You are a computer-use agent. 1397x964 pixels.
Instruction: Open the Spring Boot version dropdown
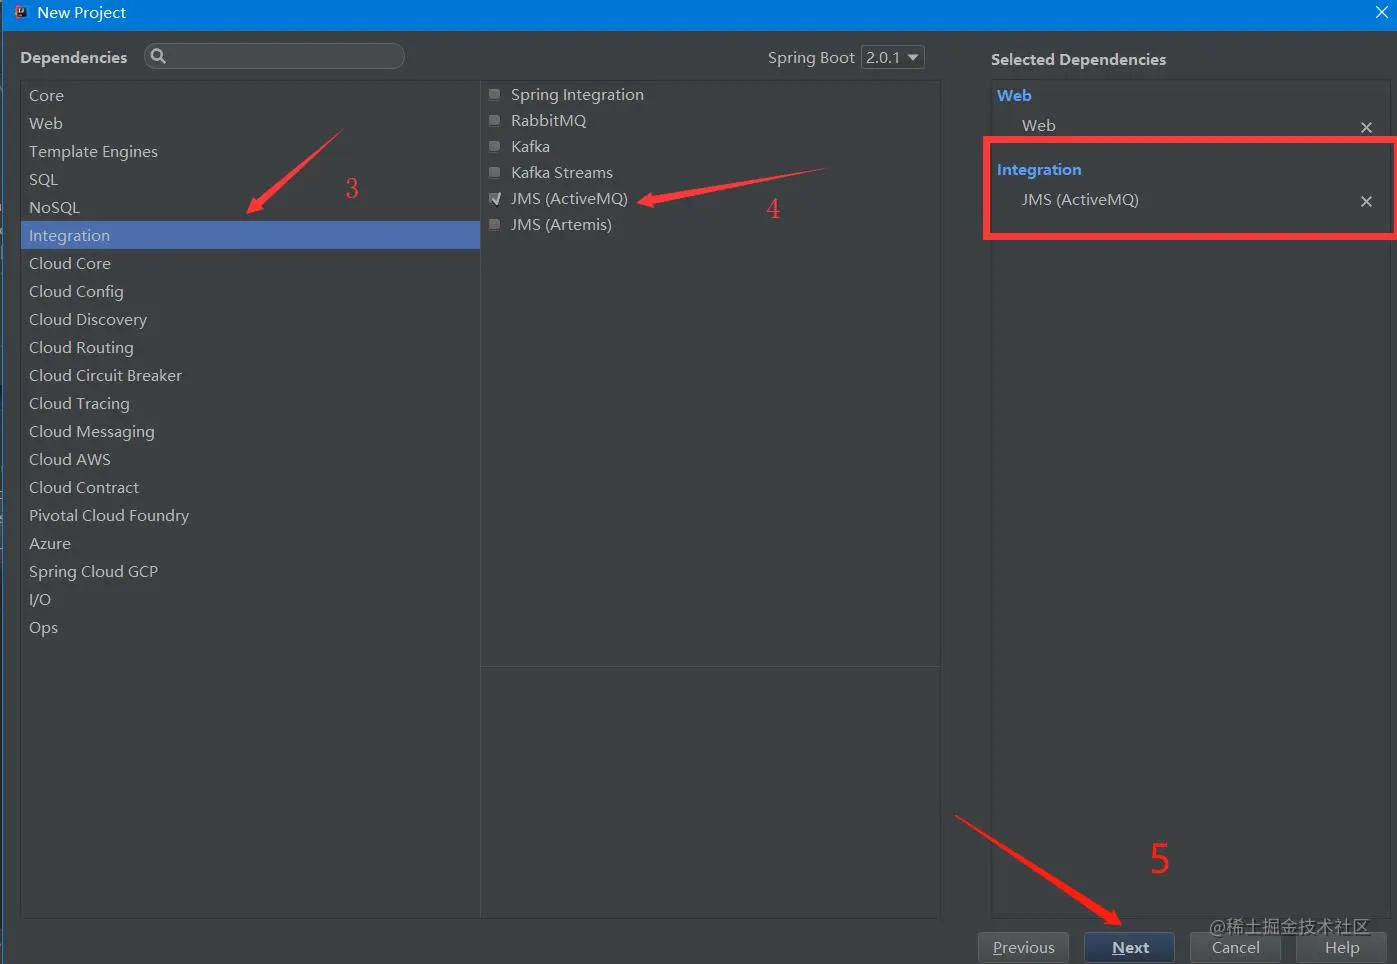pos(892,57)
